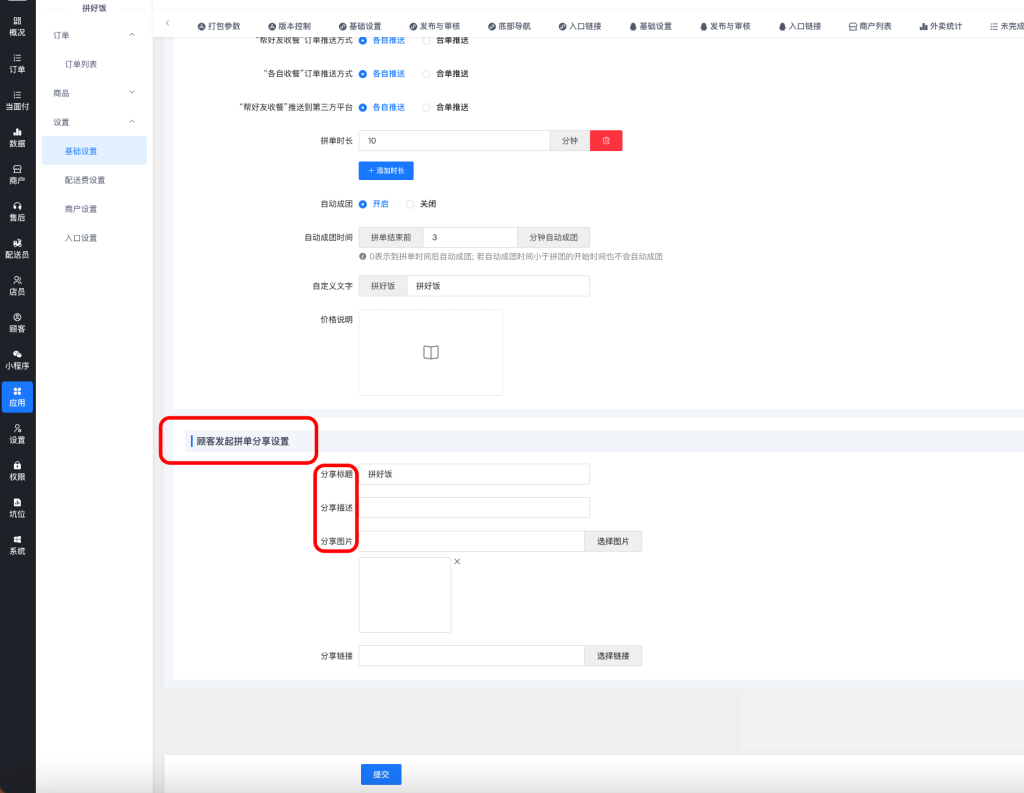Screen dimensions: 1024x793
Task: Open the 小程序 WeChat icon
Action: [x=17, y=354]
